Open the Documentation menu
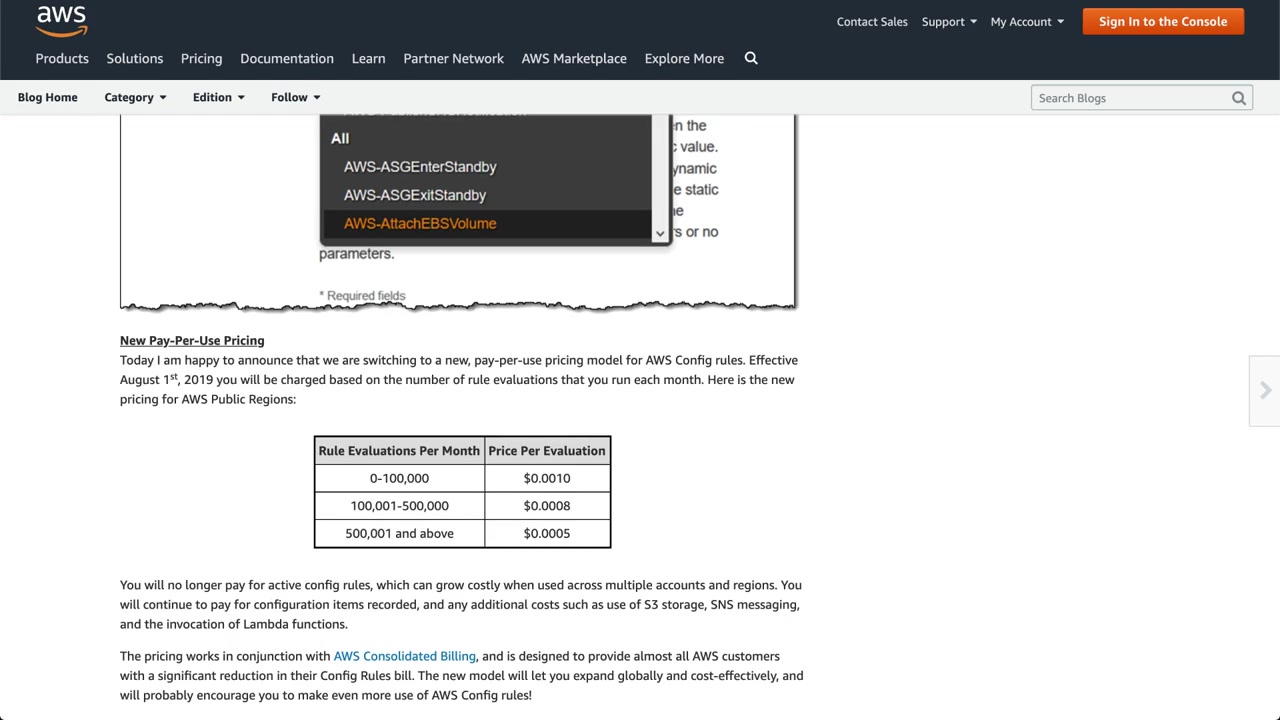Screen dimensions: 1280x720 [287, 58]
